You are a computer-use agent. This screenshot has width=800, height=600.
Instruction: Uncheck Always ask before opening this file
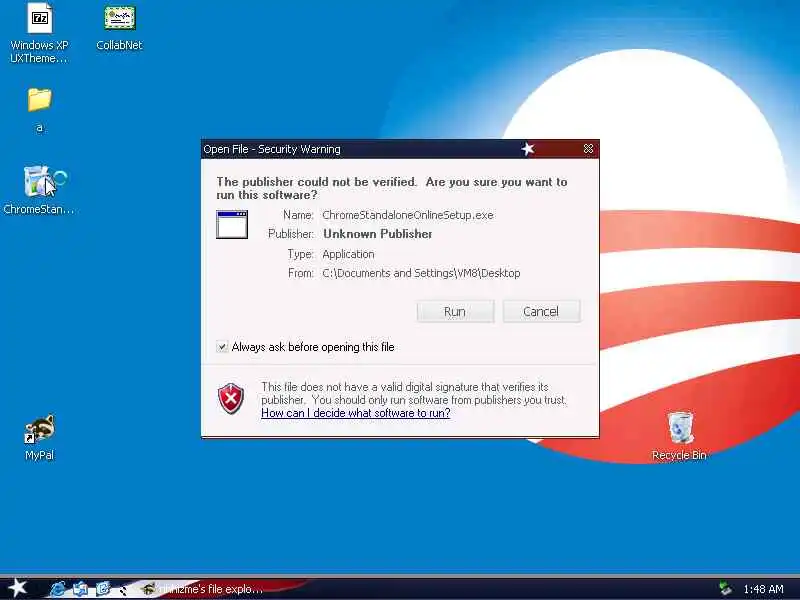(x=222, y=347)
